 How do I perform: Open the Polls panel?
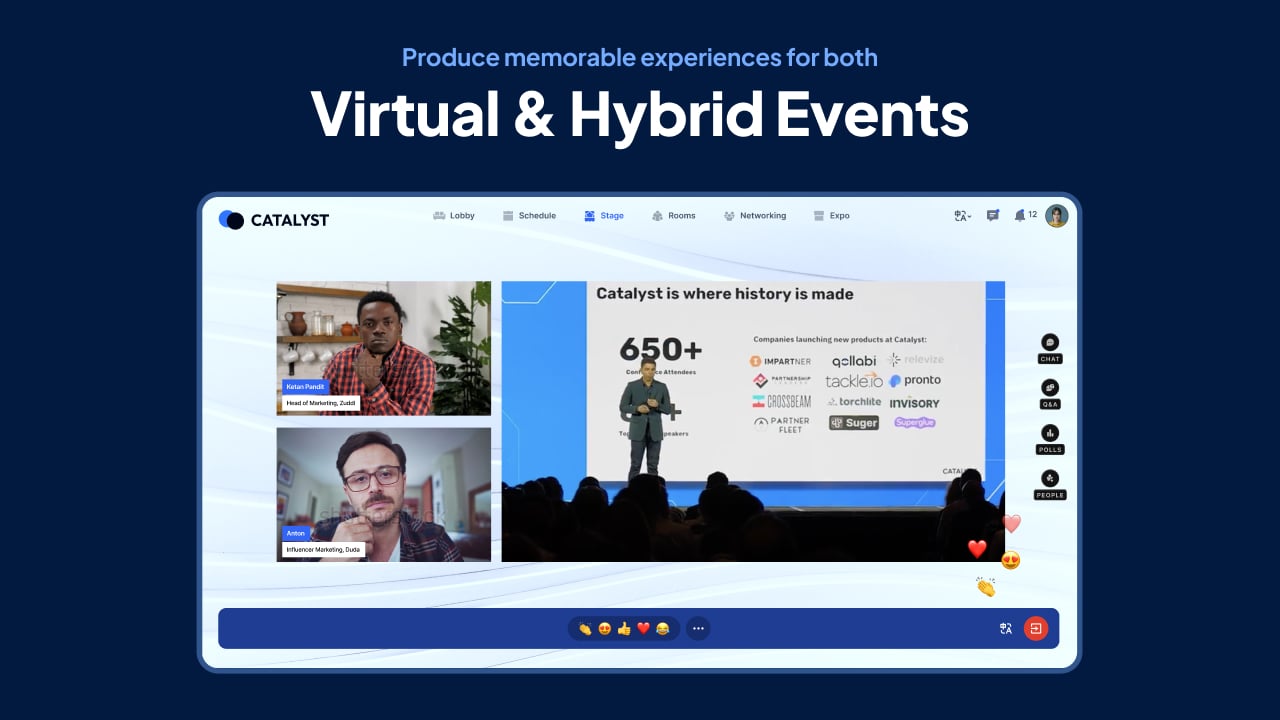pos(1049,434)
